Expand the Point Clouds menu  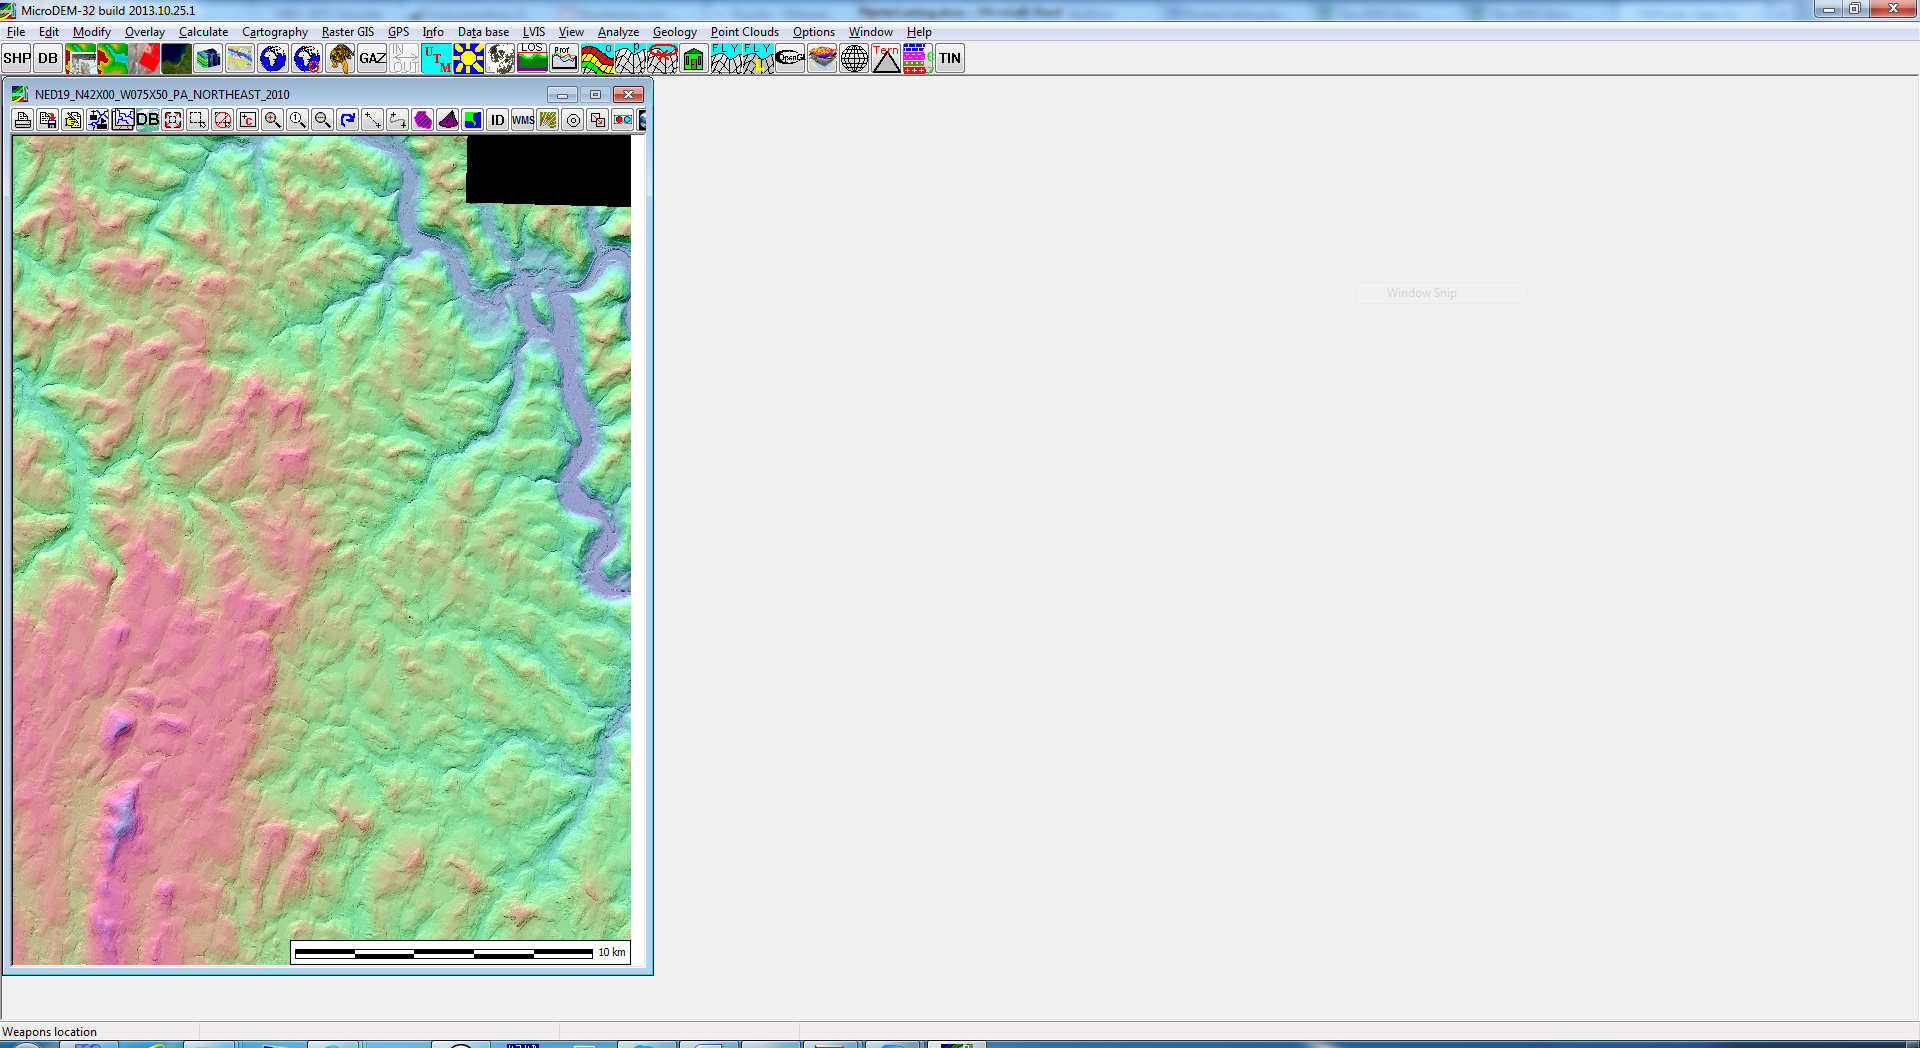[x=744, y=32]
